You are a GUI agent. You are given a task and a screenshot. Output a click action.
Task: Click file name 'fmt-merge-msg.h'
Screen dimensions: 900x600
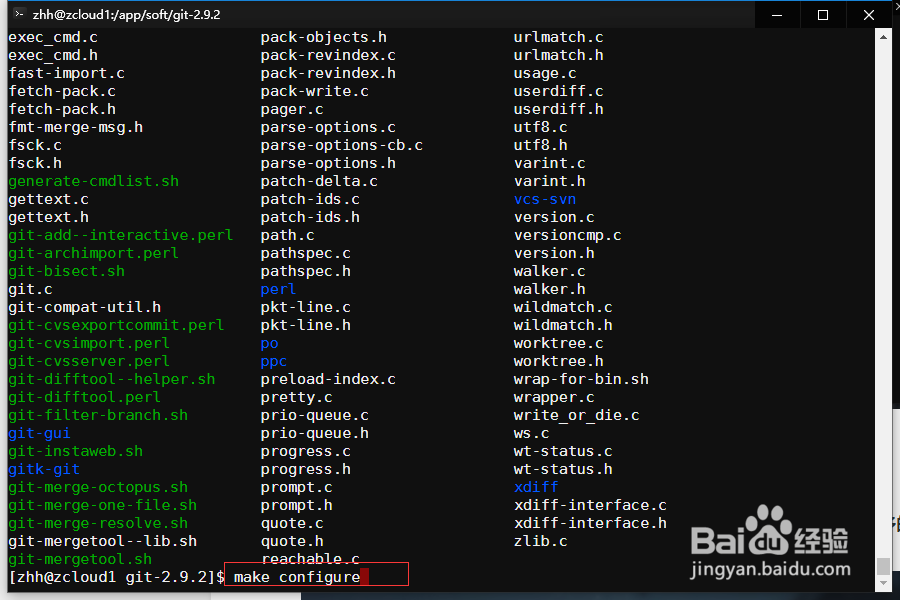click(x=76, y=127)
